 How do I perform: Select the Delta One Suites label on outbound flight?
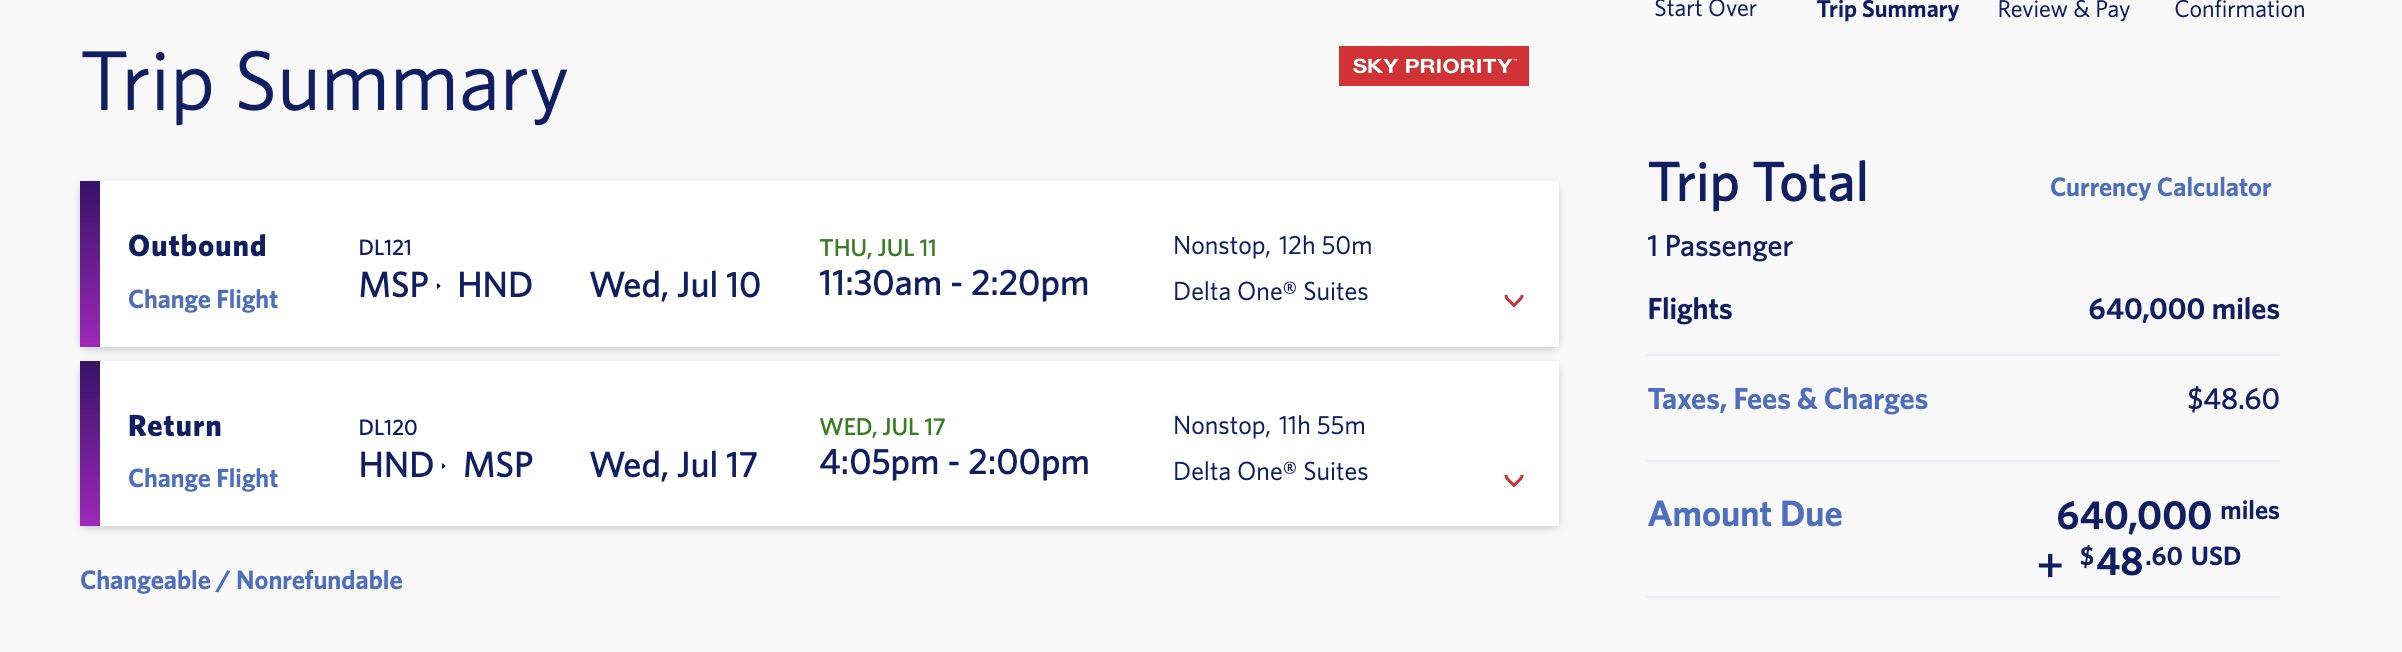point(1270,292)
